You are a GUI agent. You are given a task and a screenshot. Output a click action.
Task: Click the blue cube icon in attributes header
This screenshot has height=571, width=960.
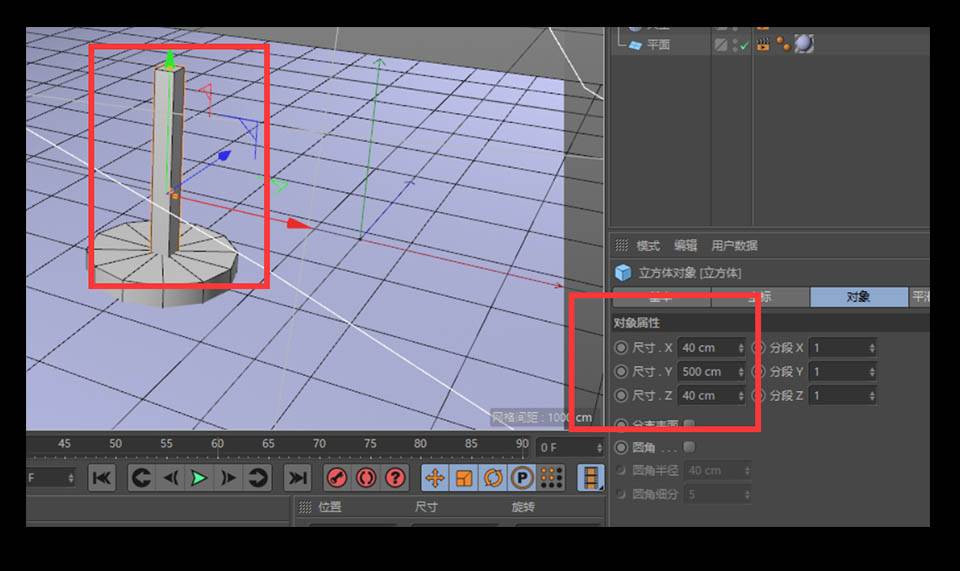click(623, 272)
